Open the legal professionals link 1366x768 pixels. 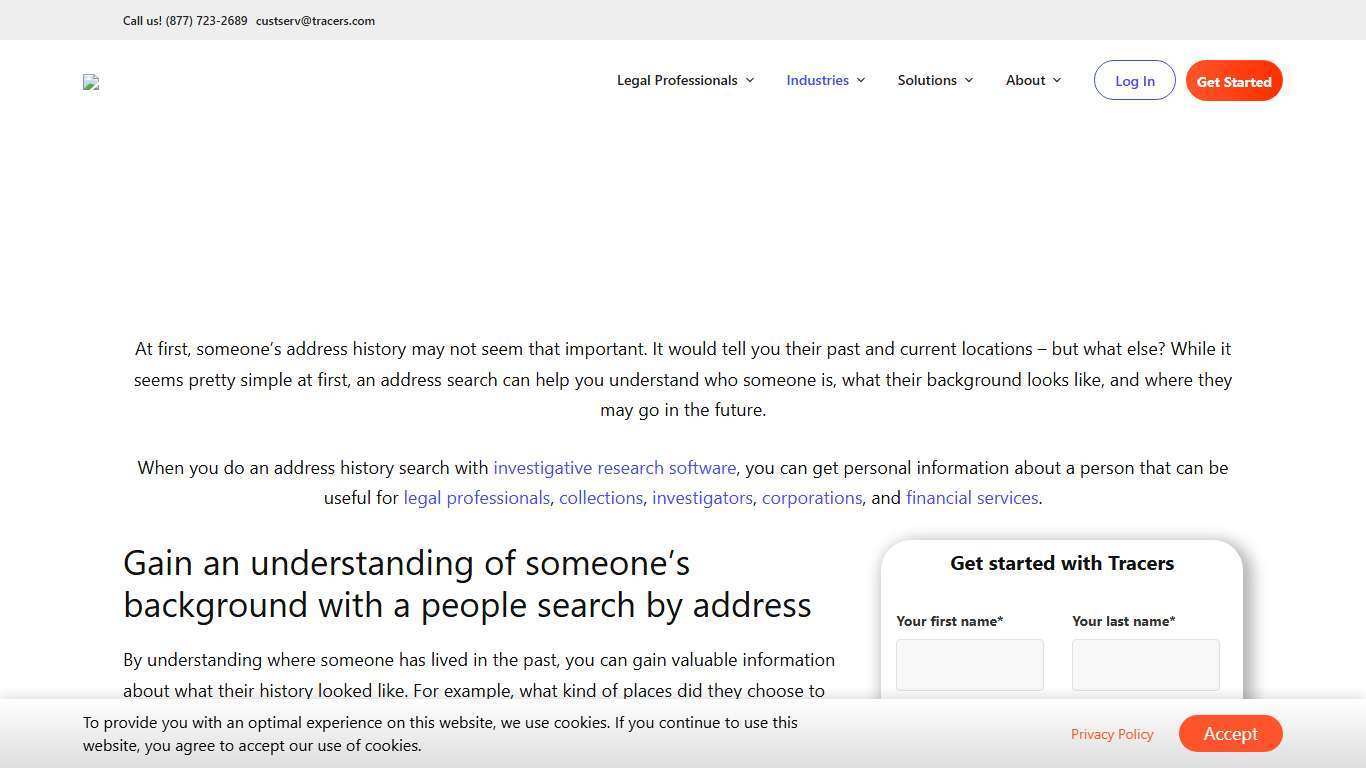point(476,497)
